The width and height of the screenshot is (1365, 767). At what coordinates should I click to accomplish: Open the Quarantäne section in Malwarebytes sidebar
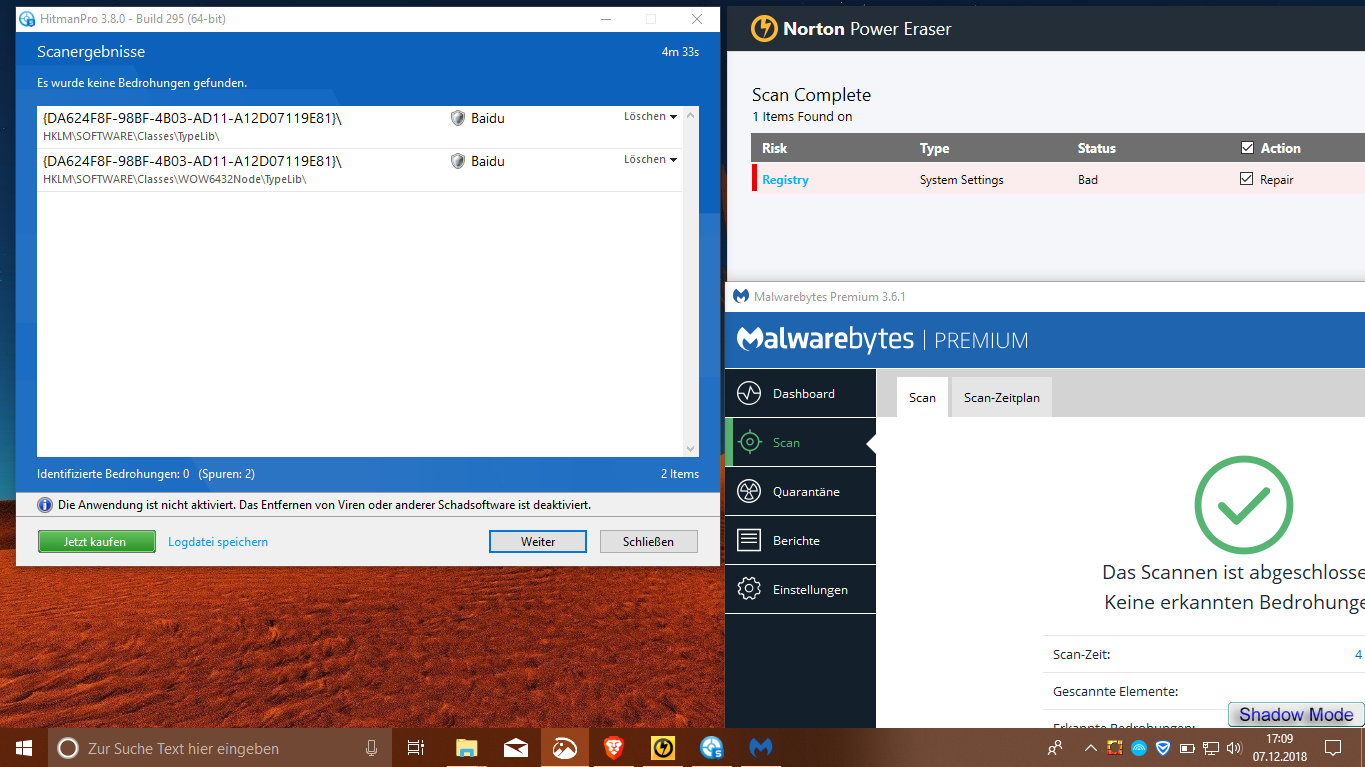click(x=800, y=491)
